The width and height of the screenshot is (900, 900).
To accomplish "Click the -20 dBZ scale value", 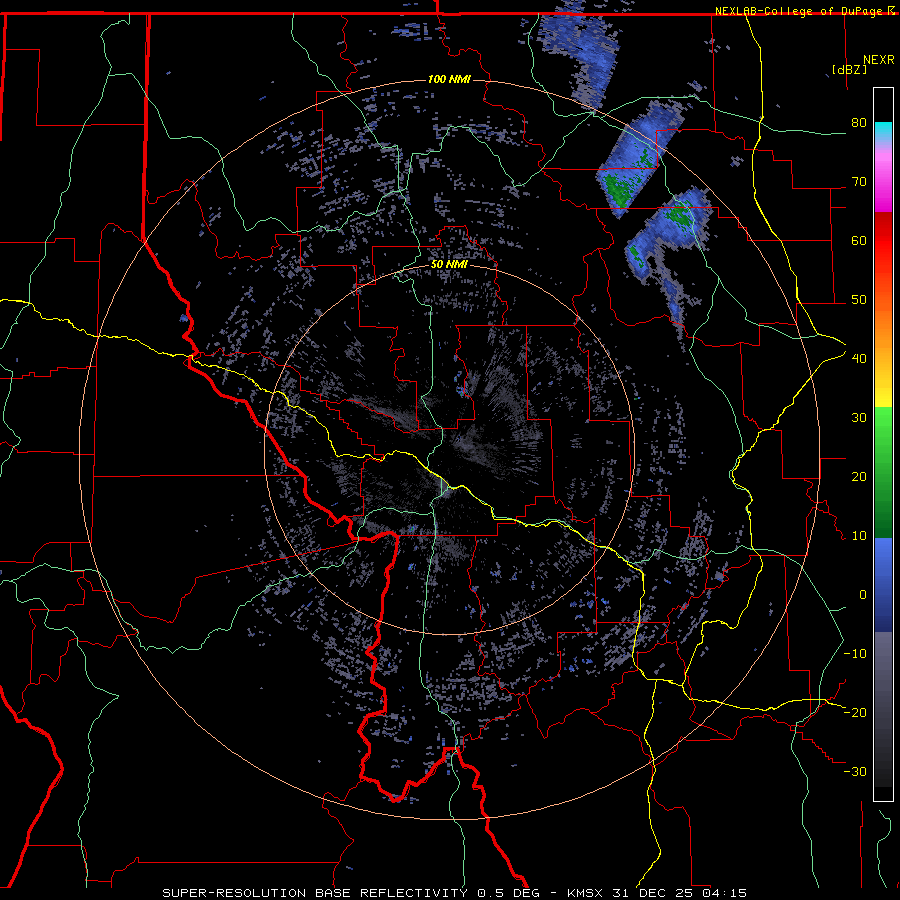I will click(855, 712).
